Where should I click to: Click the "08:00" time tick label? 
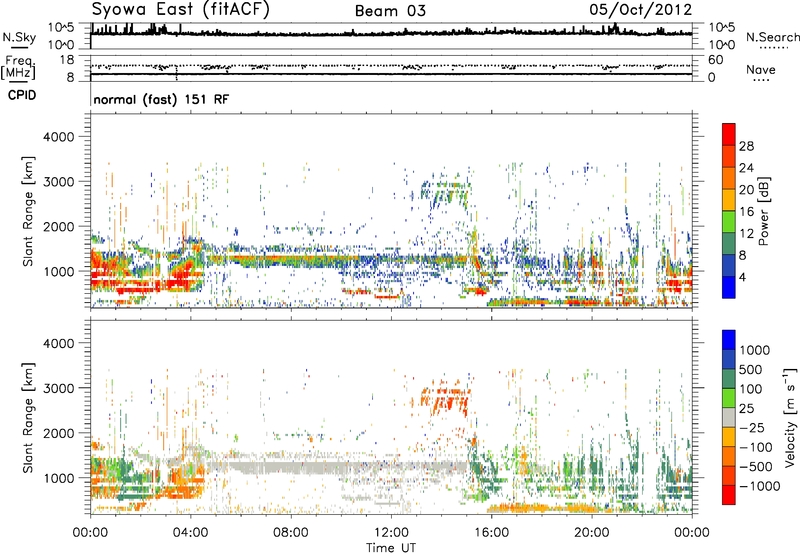point(290,533)
